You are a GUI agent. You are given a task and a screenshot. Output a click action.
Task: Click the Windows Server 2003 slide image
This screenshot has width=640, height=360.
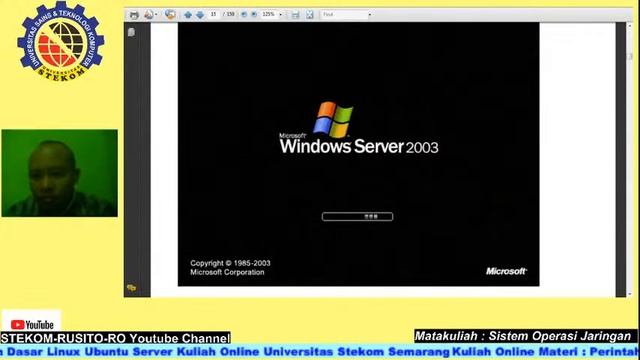(x=358, y=154)
